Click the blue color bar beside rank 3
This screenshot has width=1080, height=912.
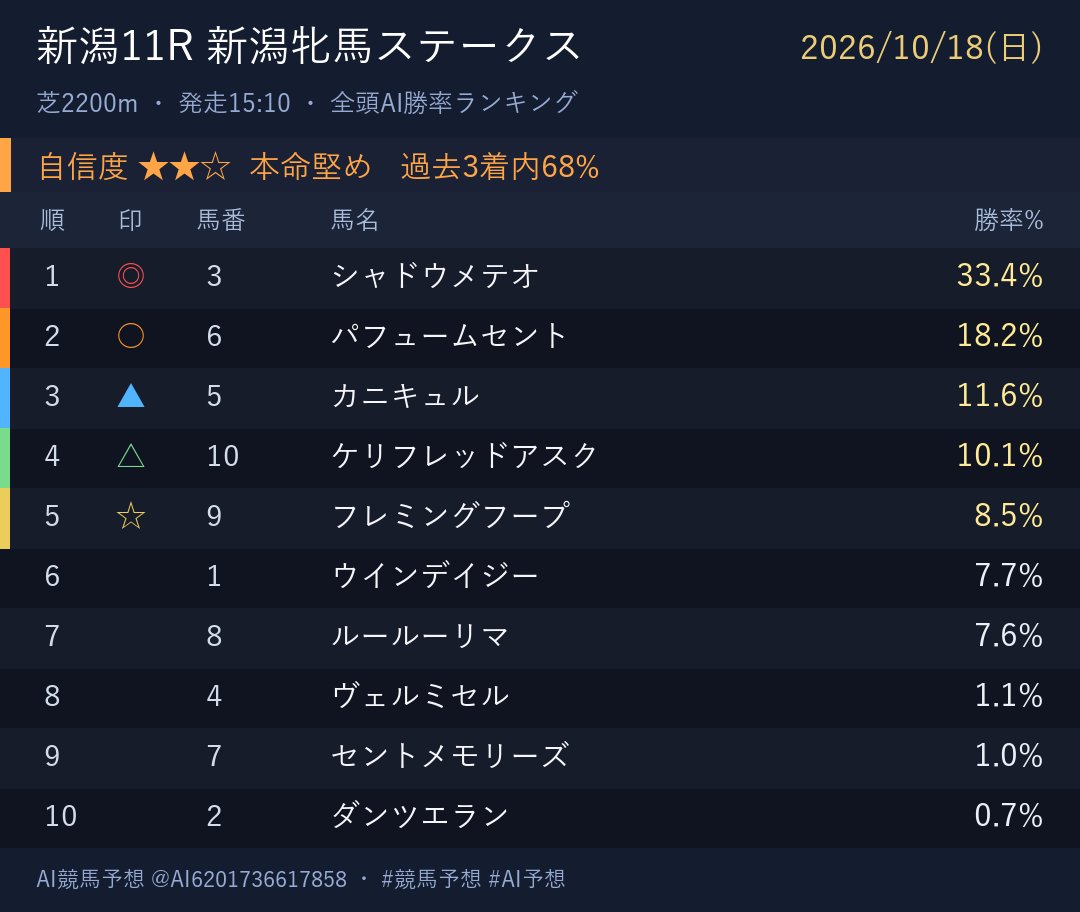[x=5, y=398]
